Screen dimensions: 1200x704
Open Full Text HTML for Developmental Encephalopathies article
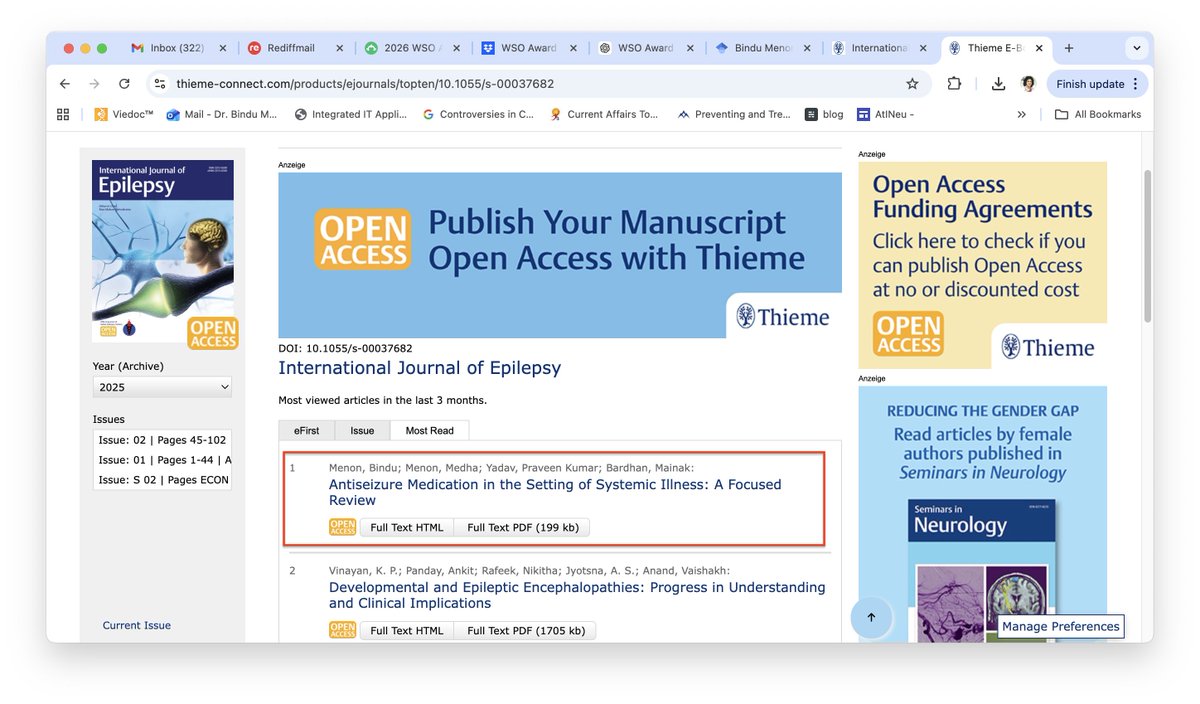[x=406, y=630]
